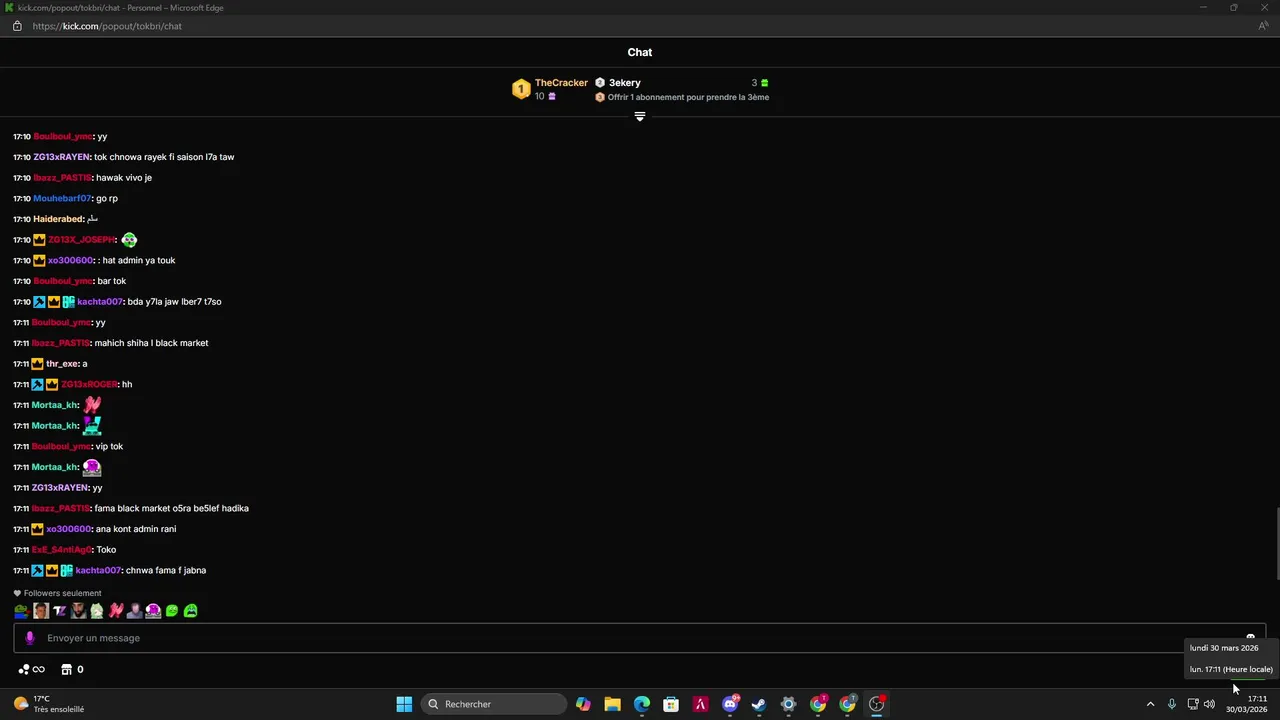Click the crown badge next to thr_exe
The width and height of the screenshot is (1280, 720).
coord(37,364)
